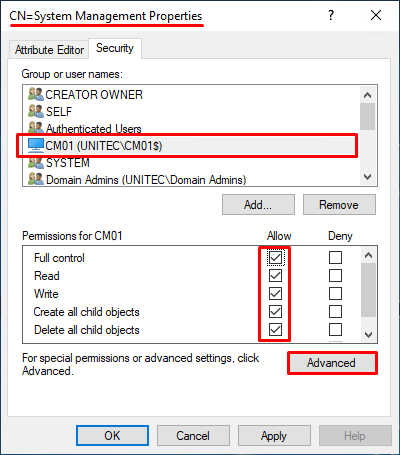Apply the permission changes

pos(274,436)
